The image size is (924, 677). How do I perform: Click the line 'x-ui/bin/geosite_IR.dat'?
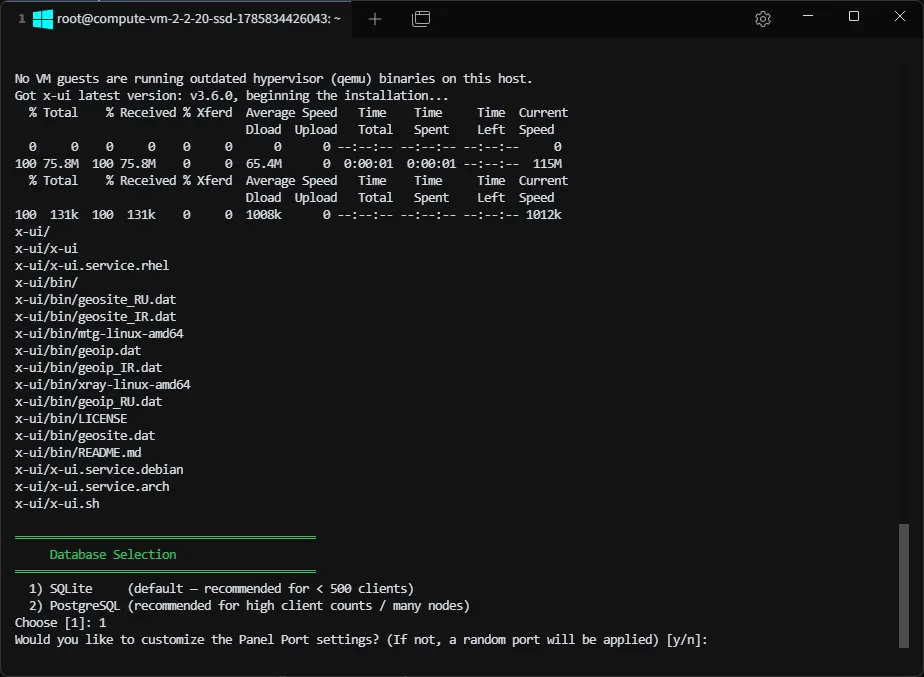pos(95,317)
